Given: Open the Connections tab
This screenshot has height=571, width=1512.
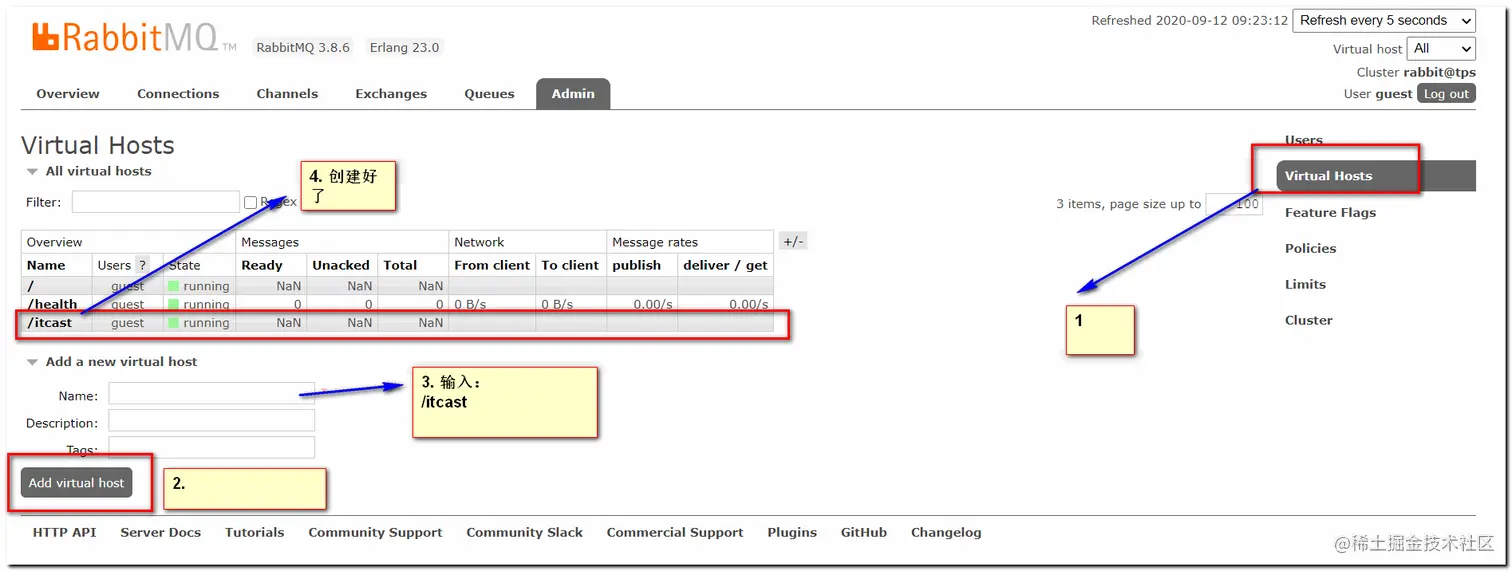Looking at the screenshot, I should coord(178,94).
